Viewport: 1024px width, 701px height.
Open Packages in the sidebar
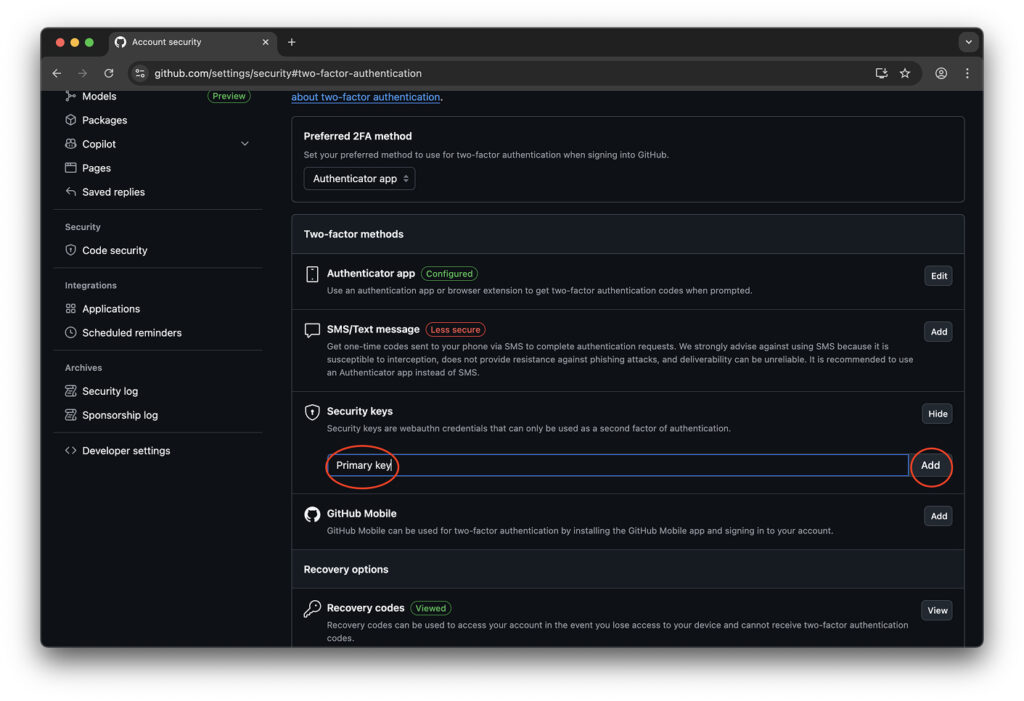104,120
